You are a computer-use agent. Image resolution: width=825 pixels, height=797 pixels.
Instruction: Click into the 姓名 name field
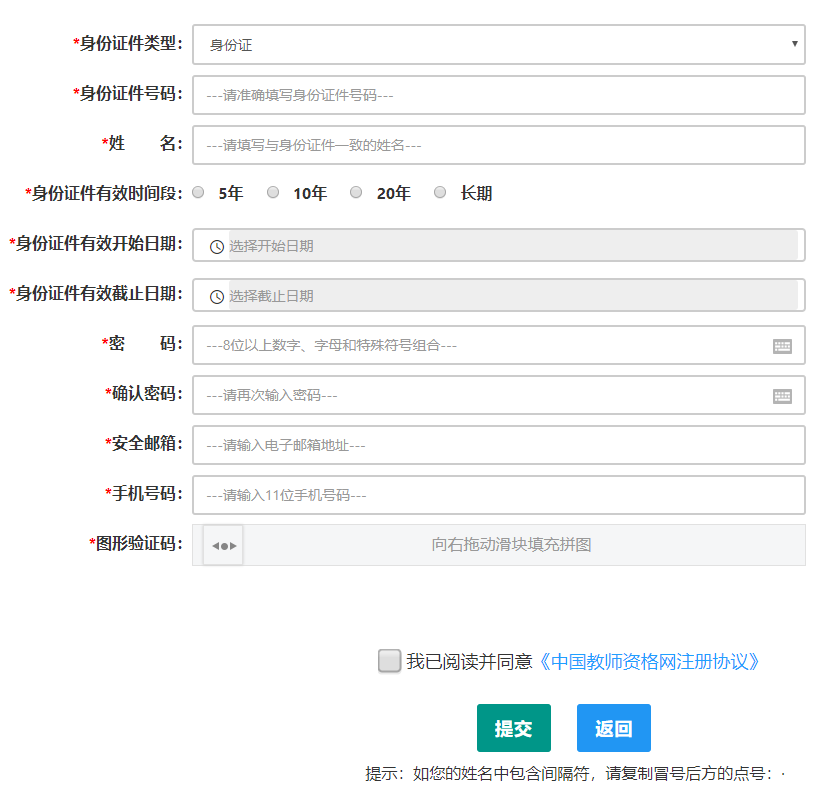point(498,145)
